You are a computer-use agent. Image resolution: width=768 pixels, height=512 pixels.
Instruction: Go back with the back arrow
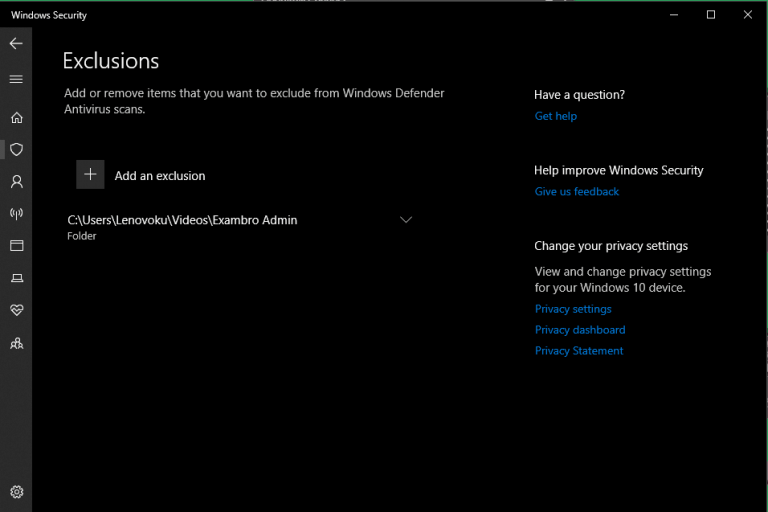(16, 44)
